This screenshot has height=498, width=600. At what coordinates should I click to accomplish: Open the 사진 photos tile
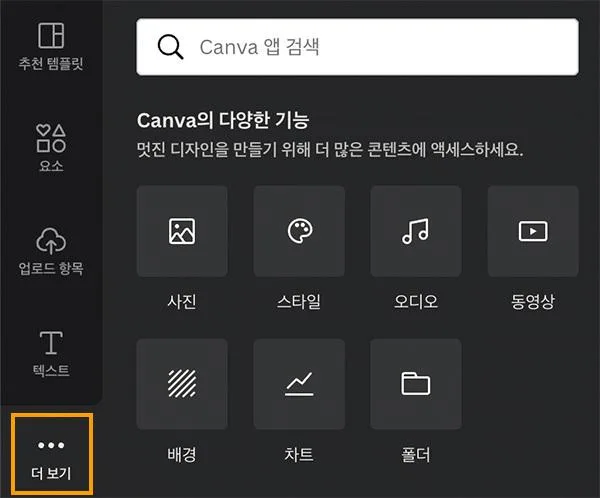[182, 231]
